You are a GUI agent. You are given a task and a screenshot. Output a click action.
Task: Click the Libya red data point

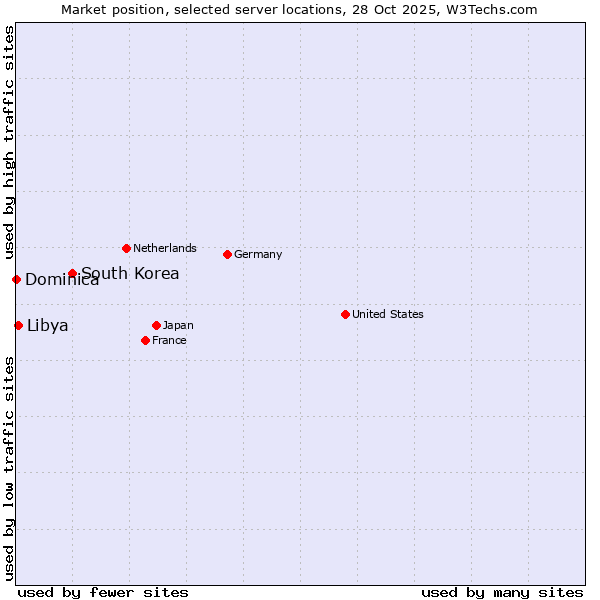pos(19,325)
